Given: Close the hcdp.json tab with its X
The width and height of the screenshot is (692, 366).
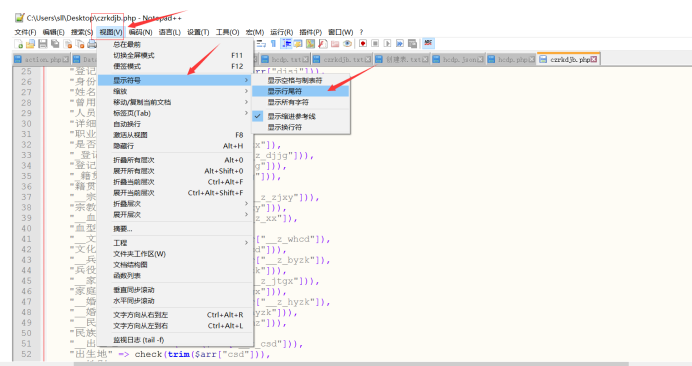Looking at the screenshot, I should pos(480,59).
